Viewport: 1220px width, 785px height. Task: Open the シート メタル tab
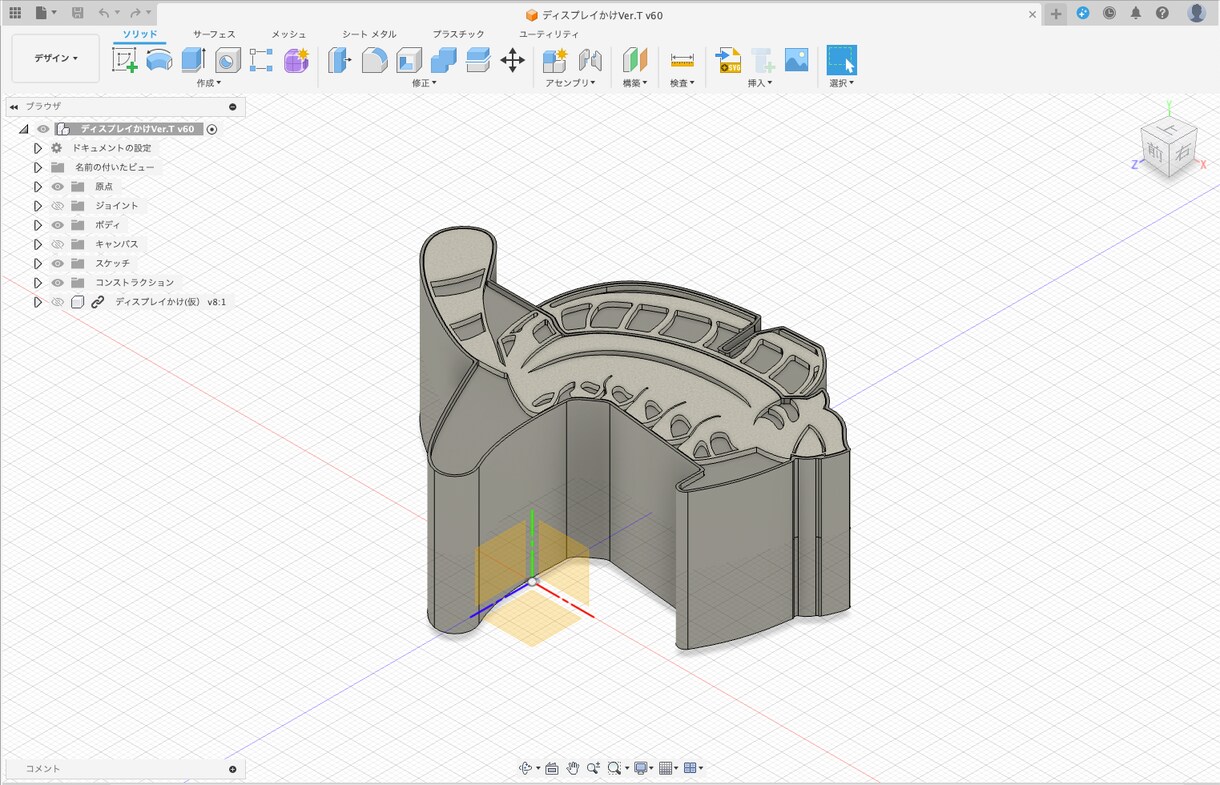[369, 34]
